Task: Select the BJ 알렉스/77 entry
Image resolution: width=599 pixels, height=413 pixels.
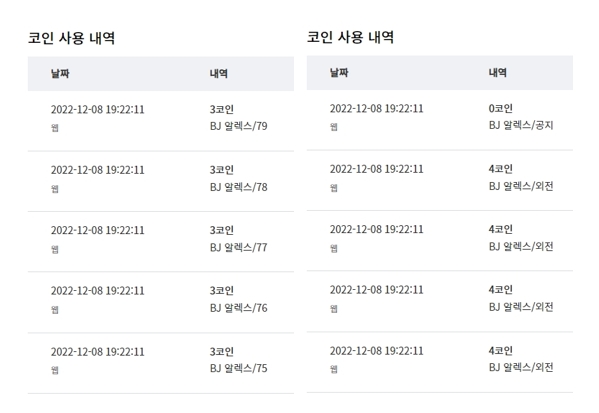Action: (x=238, y=247)
